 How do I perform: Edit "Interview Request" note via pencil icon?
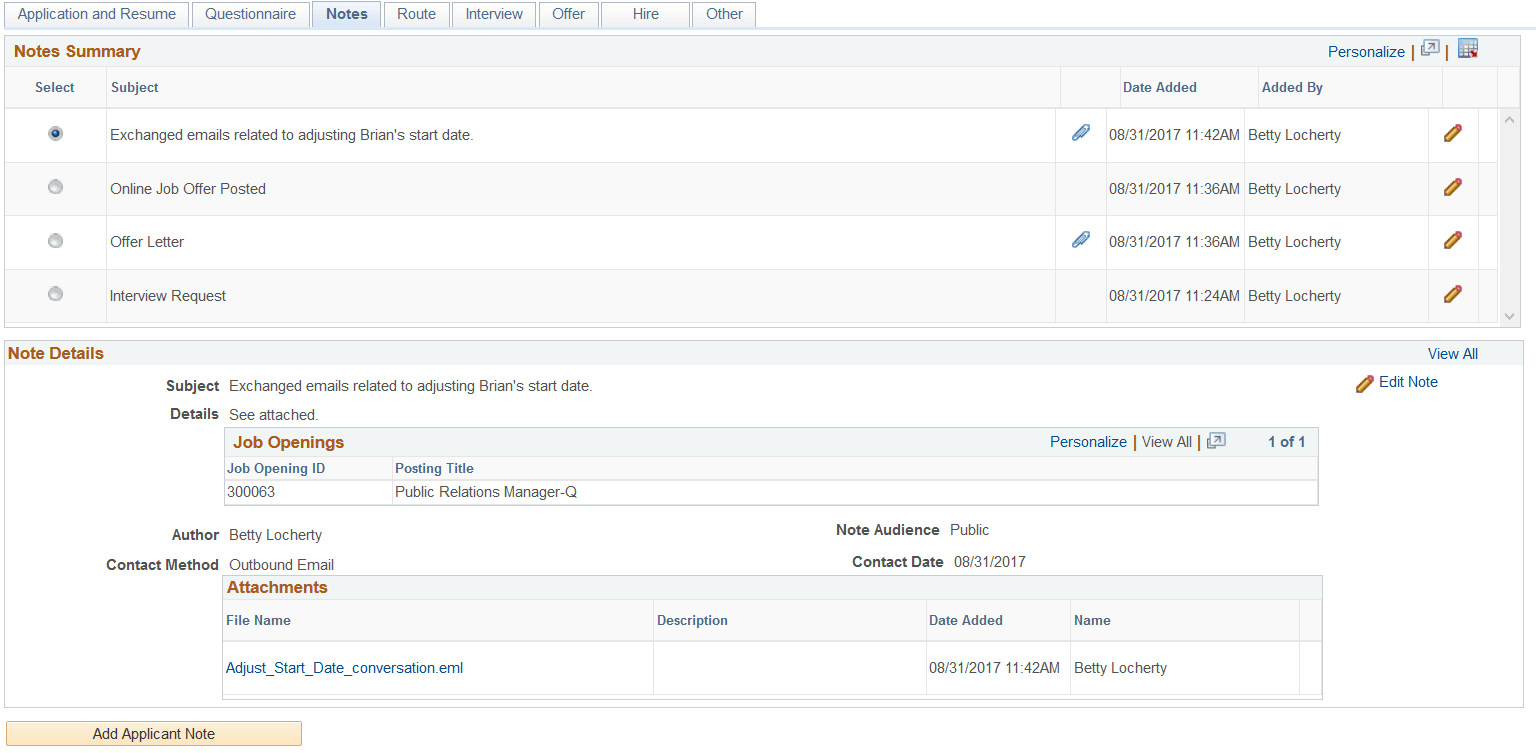(1452, 293)
